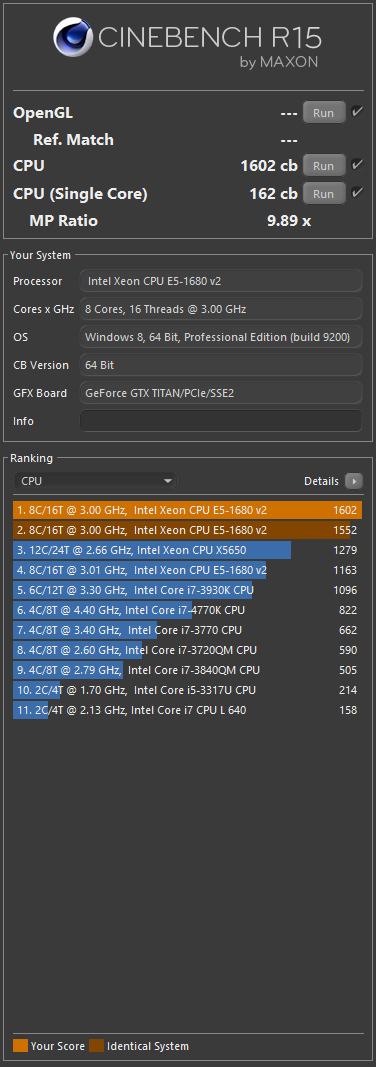Viewport: 376px width, 1067px height.
Task: Click the MP Ratio 9.89 x value
Action: coord(289,221)
